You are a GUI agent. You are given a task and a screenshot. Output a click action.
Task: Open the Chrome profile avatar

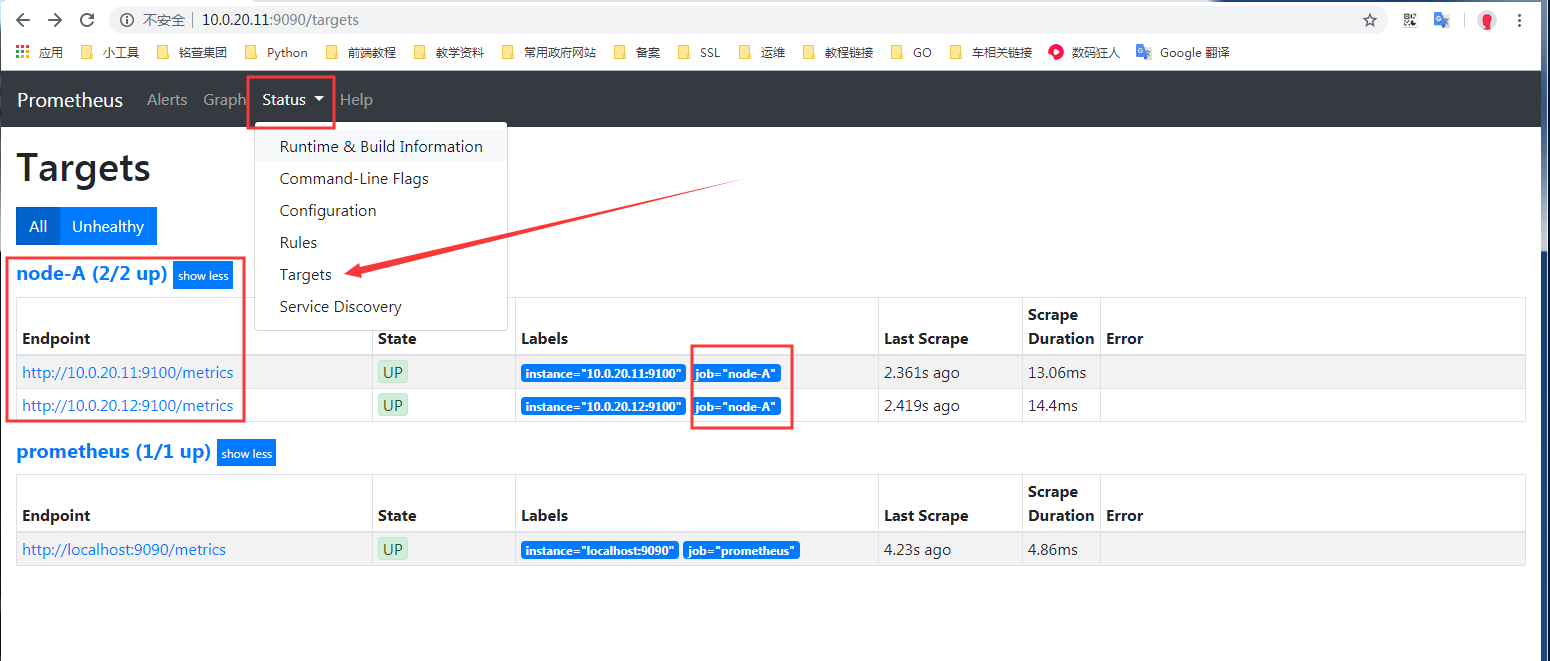pos(1487,20)
